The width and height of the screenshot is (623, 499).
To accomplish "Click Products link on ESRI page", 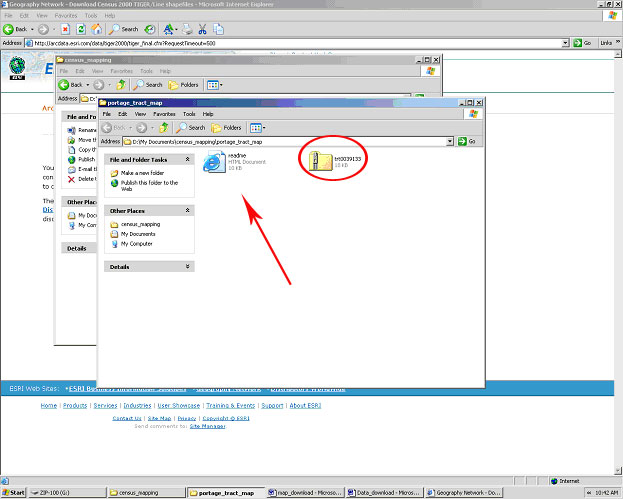I will pos(75,406).
